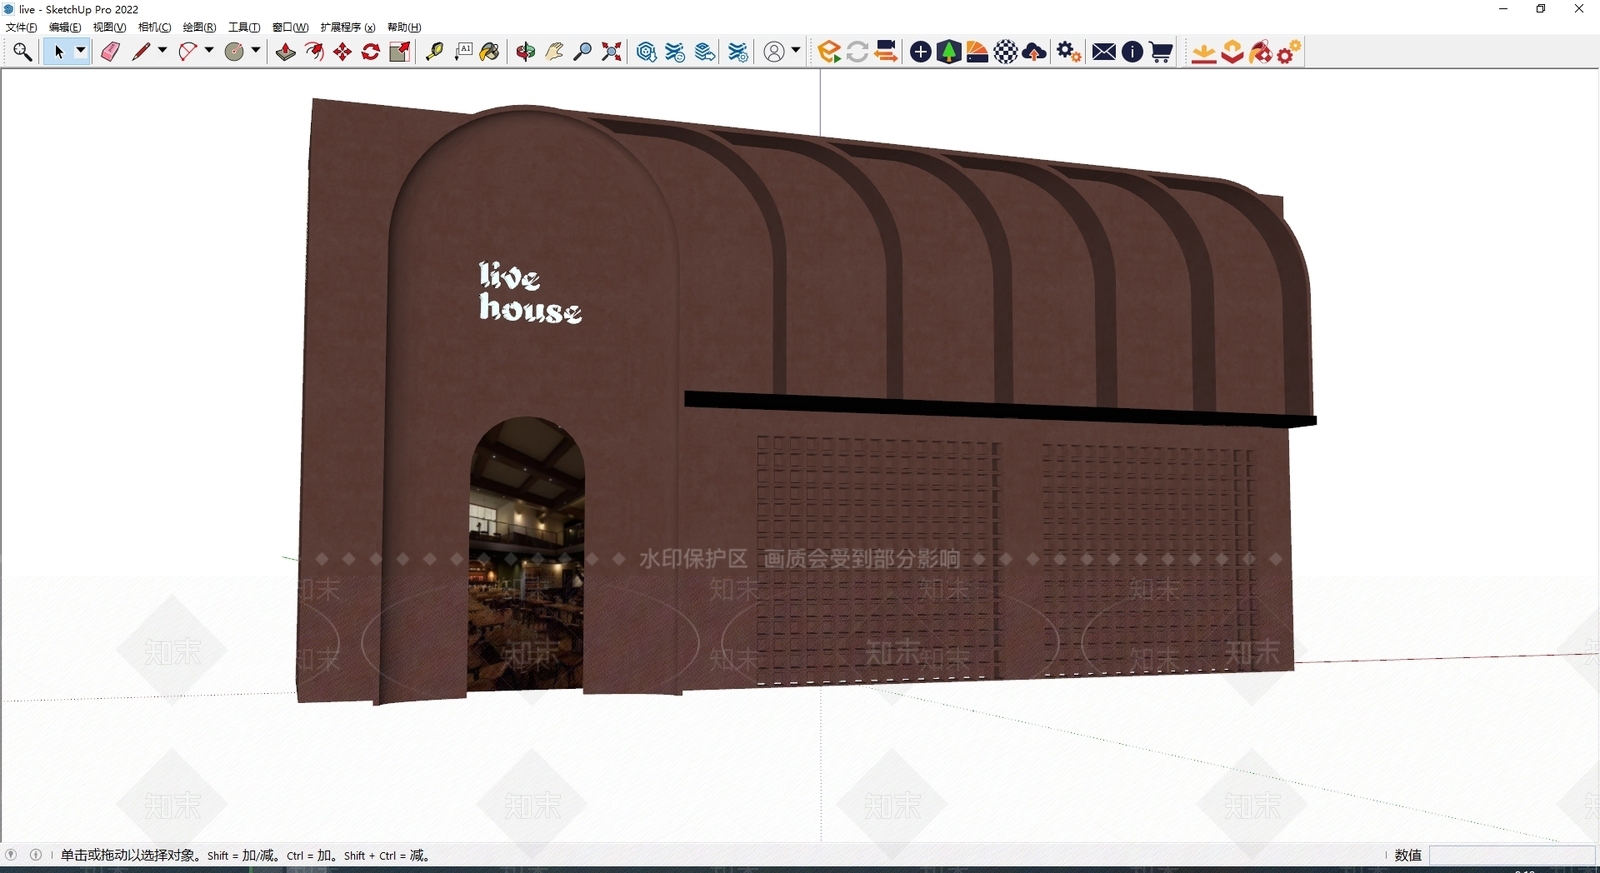Open the 扩展程序 menu
This screenshot has height=873, width=1600.
point(347,27)
